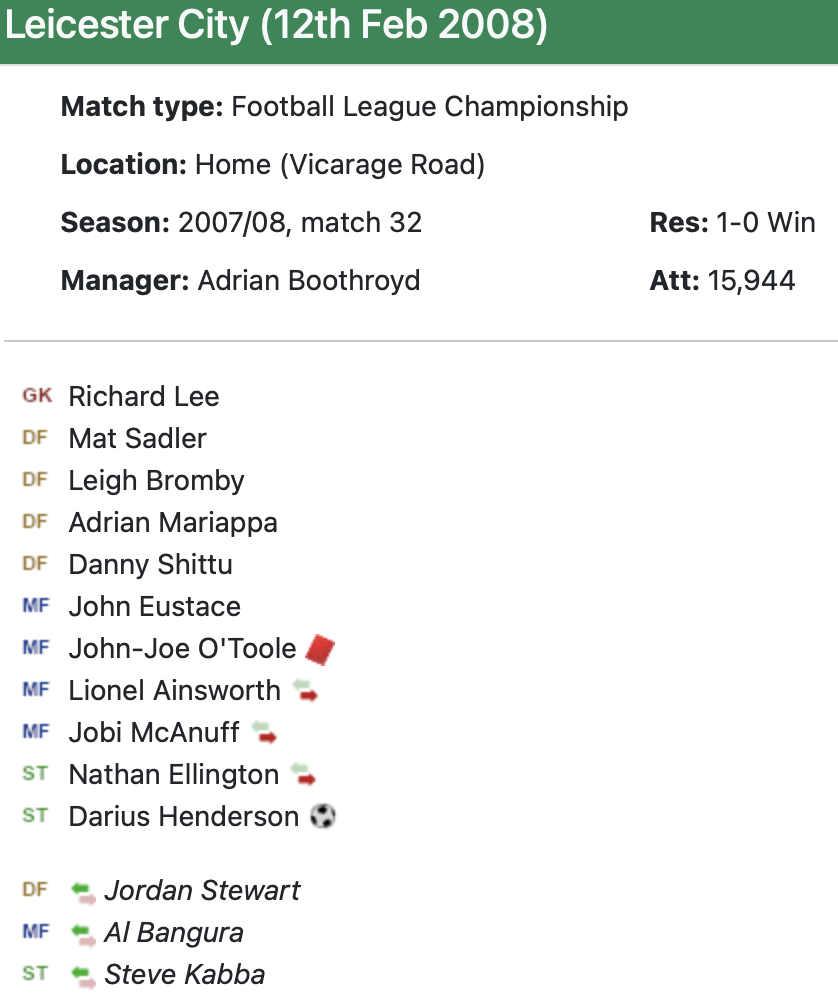Click the sub-on arrows before Jordan Stewart
Image resolution: width=838 pixels, height=1002 pixels.
click(83, 891)
